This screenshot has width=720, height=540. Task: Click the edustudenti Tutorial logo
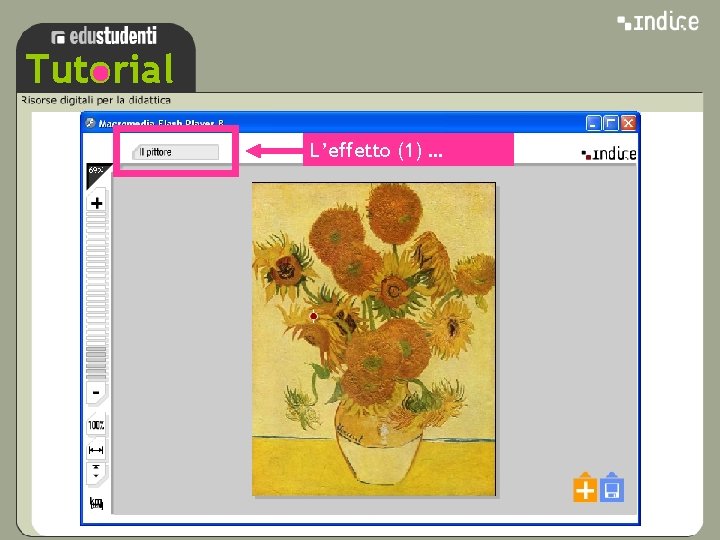point(106,58)
